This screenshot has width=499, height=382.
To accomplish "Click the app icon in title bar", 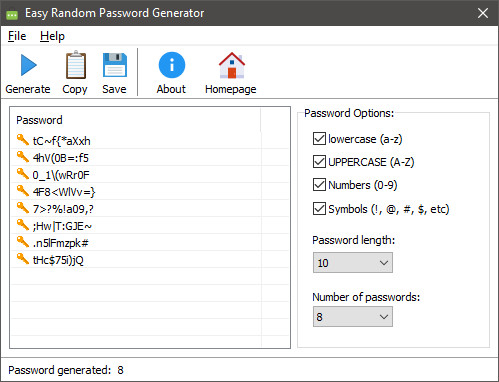I will pos(12,14).
